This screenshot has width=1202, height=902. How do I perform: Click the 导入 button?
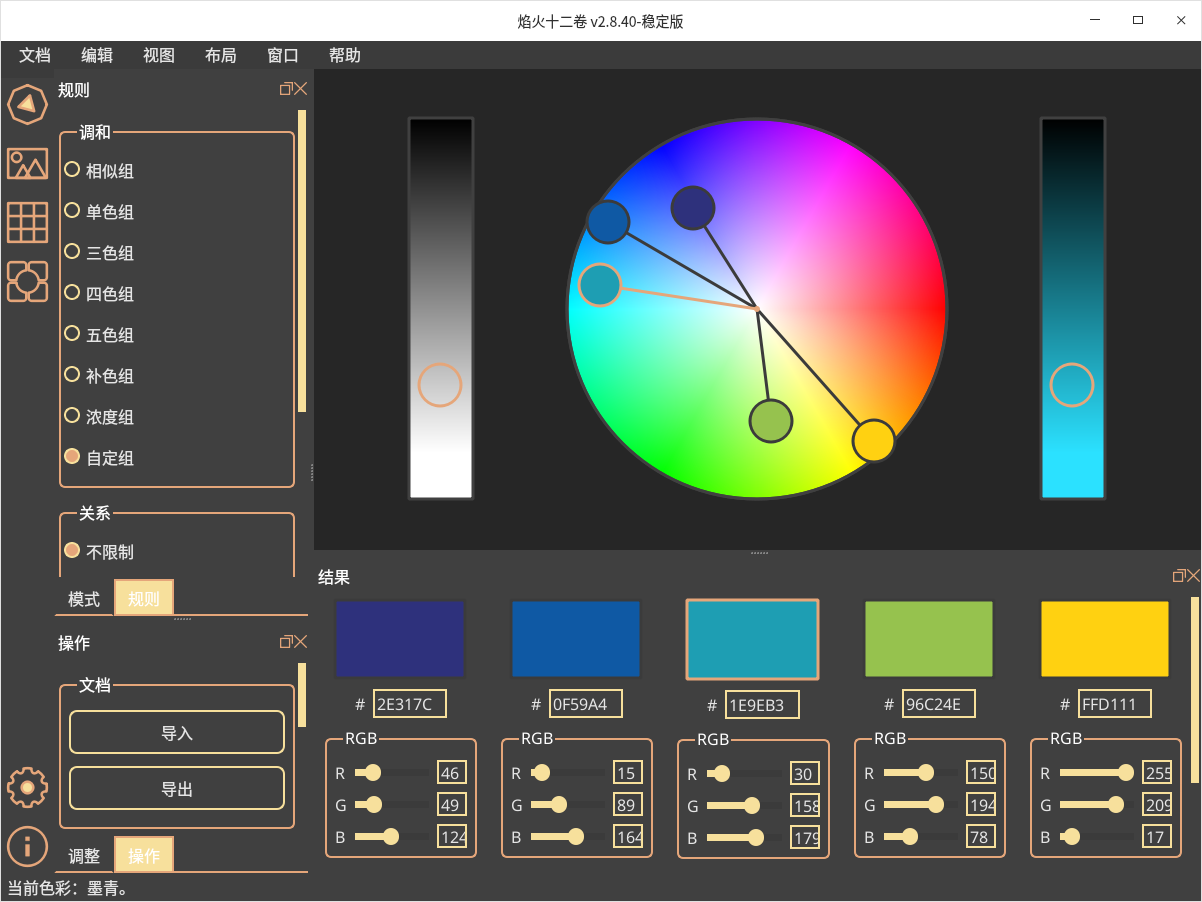pos(177,733)
